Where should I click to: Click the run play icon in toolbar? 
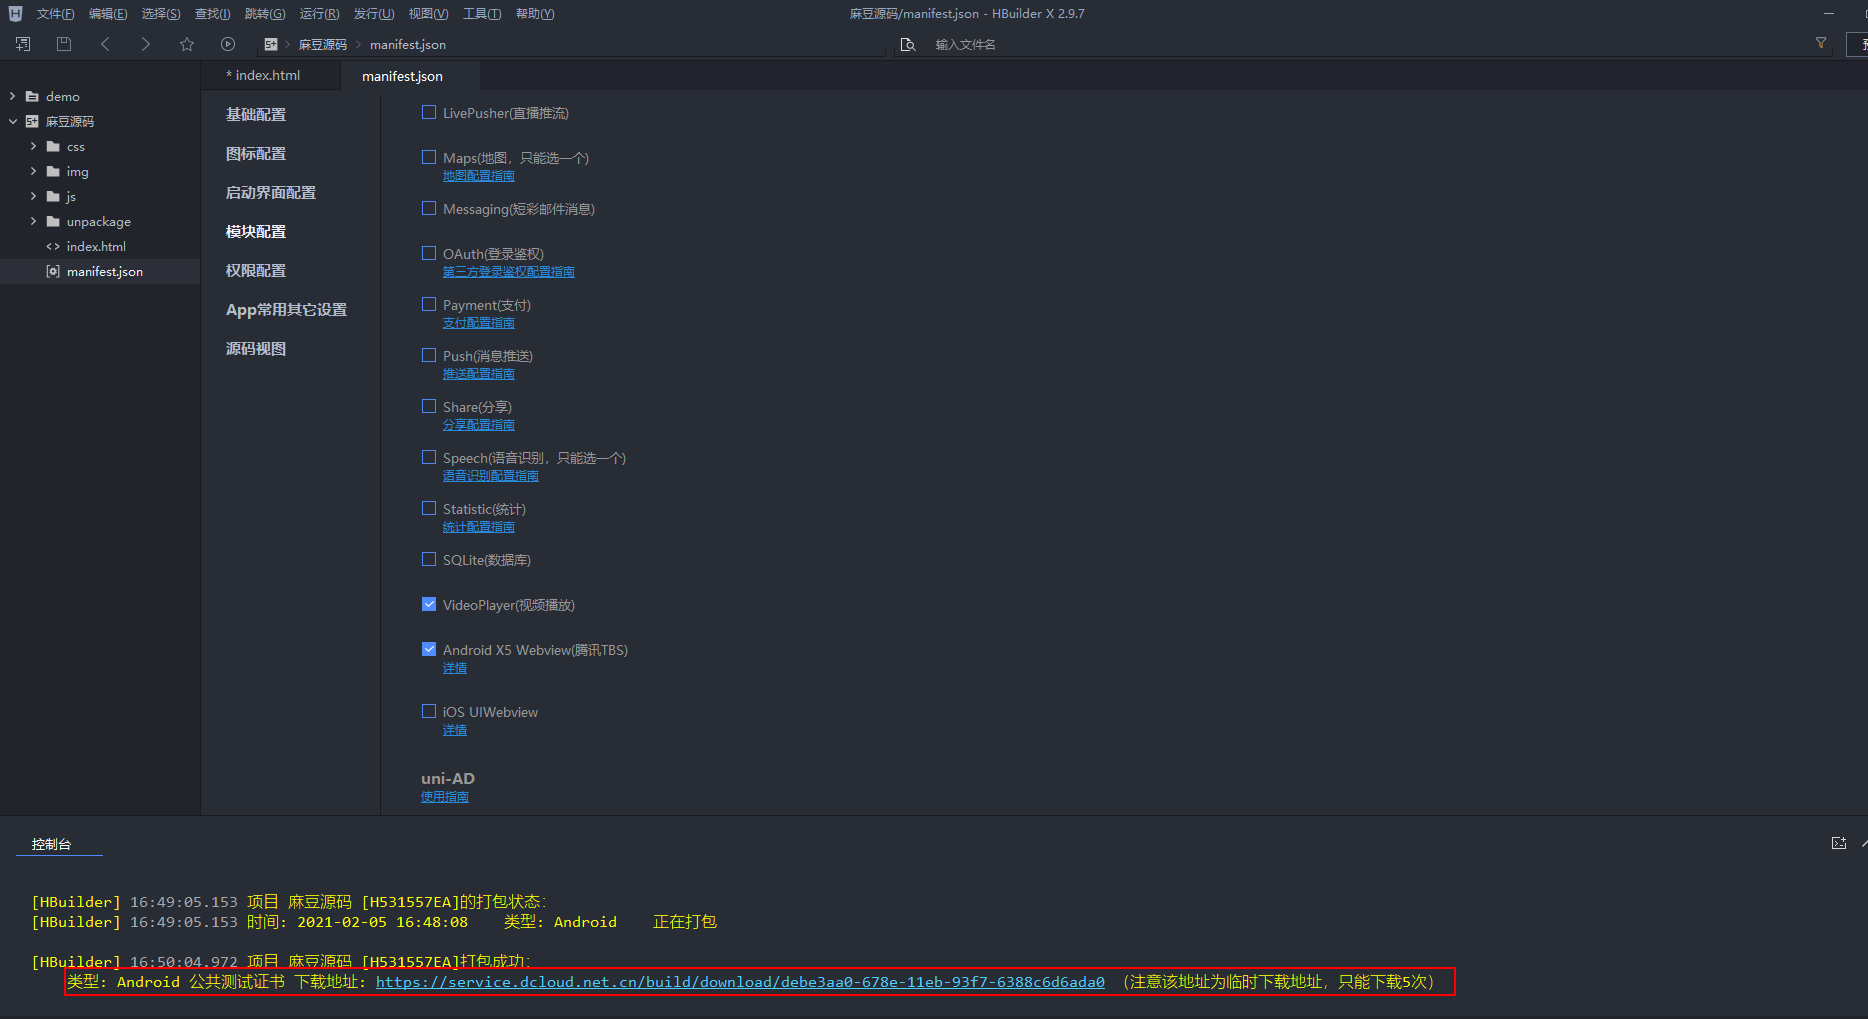(x=228, y=44)
